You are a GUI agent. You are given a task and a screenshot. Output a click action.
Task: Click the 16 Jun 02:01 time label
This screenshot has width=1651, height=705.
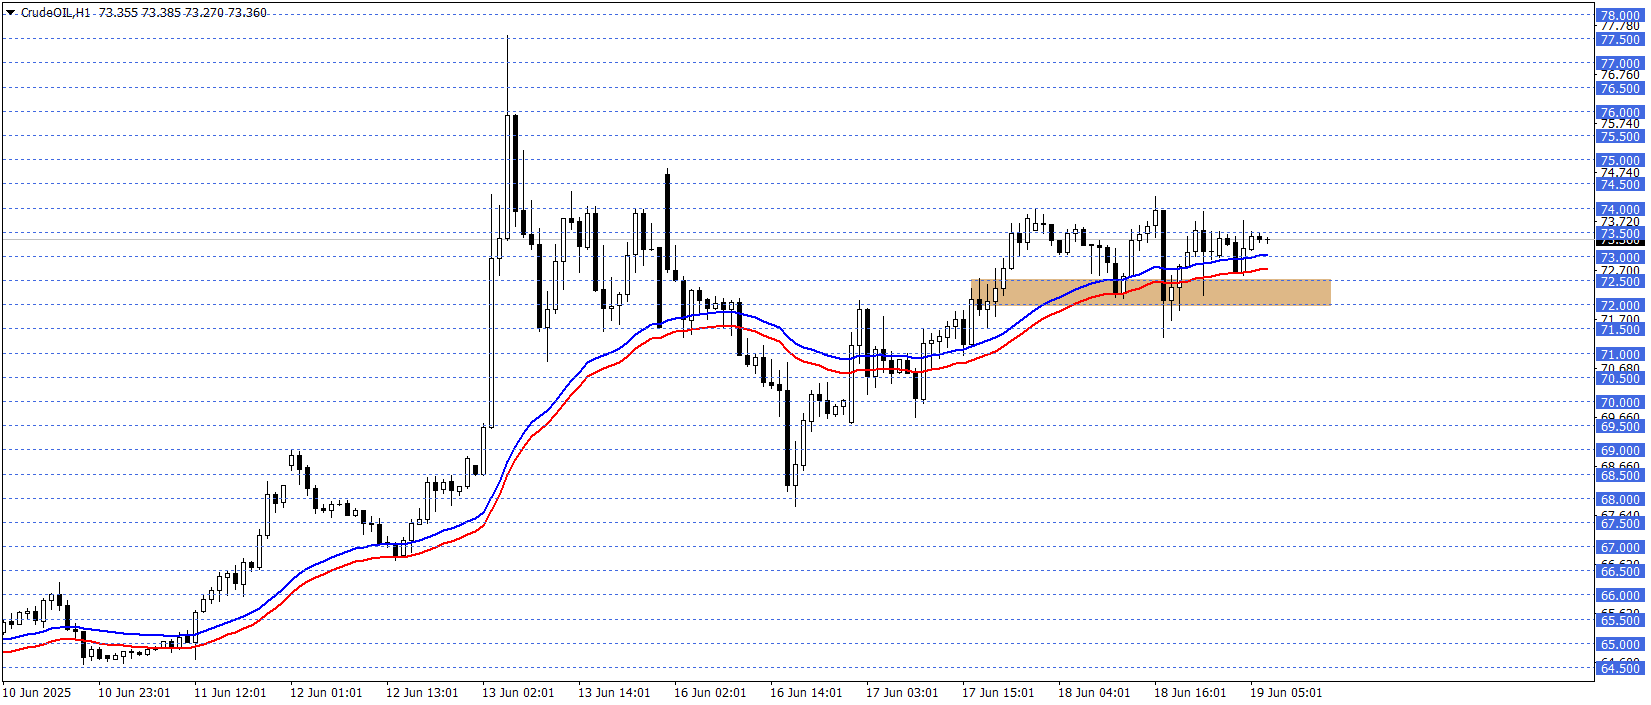coord(710,693)
